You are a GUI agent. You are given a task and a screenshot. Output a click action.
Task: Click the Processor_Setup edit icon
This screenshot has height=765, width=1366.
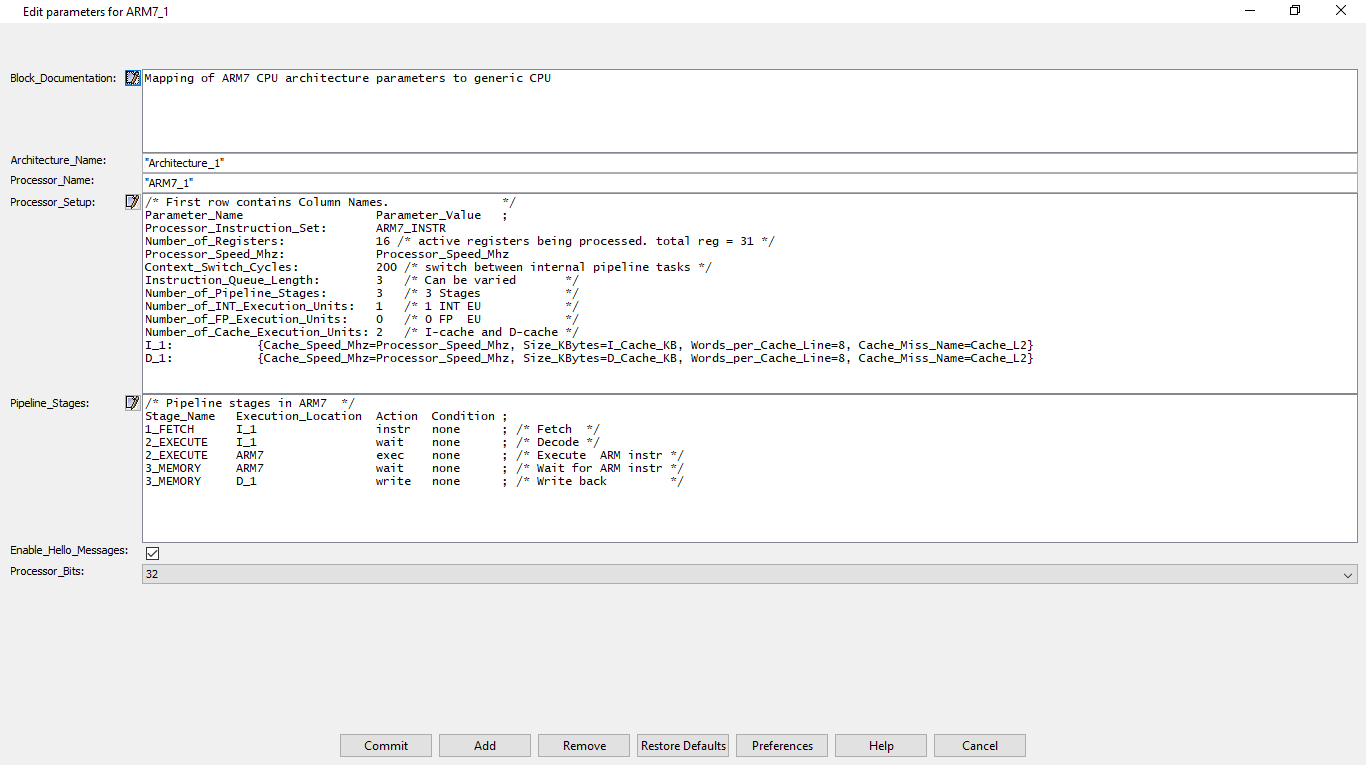pos(133,202)
